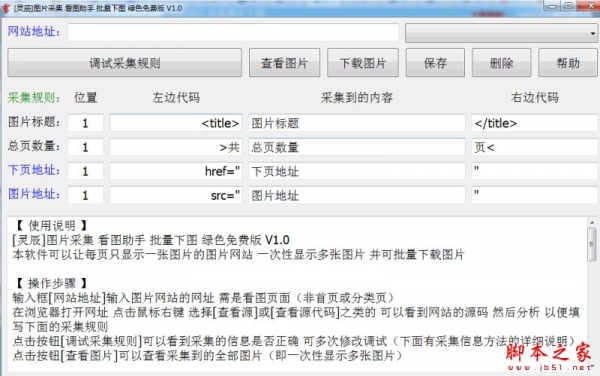
Task: Click the 图片地址 blue label
Action: [34, 194]
